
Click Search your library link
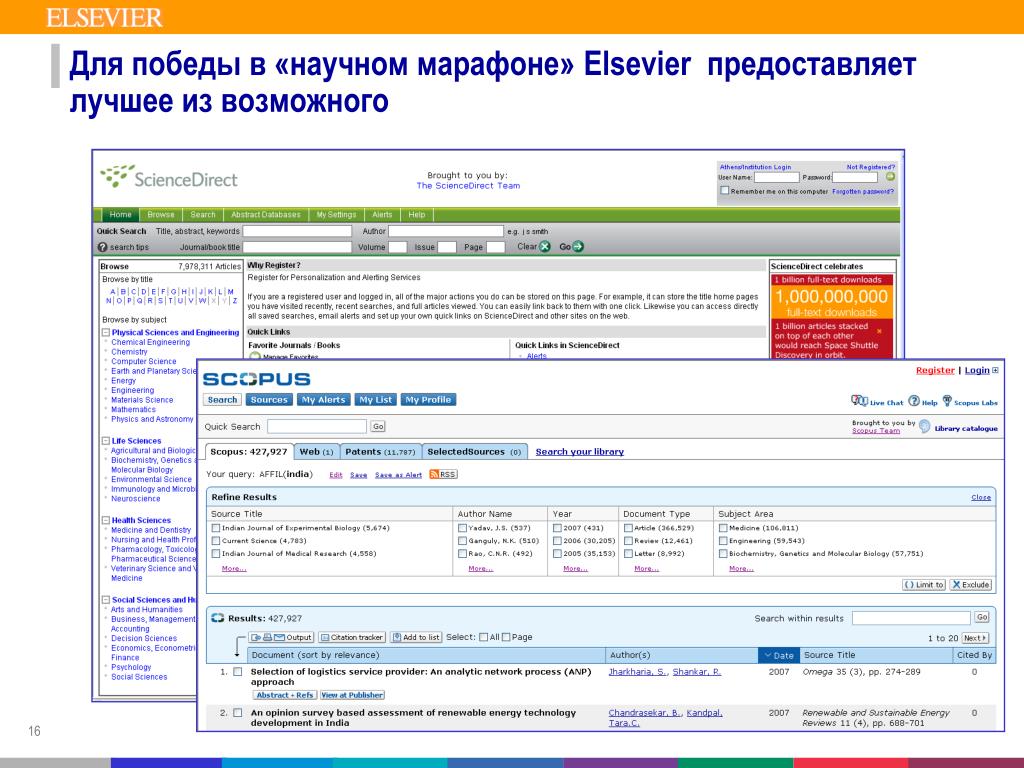[579, 452]
